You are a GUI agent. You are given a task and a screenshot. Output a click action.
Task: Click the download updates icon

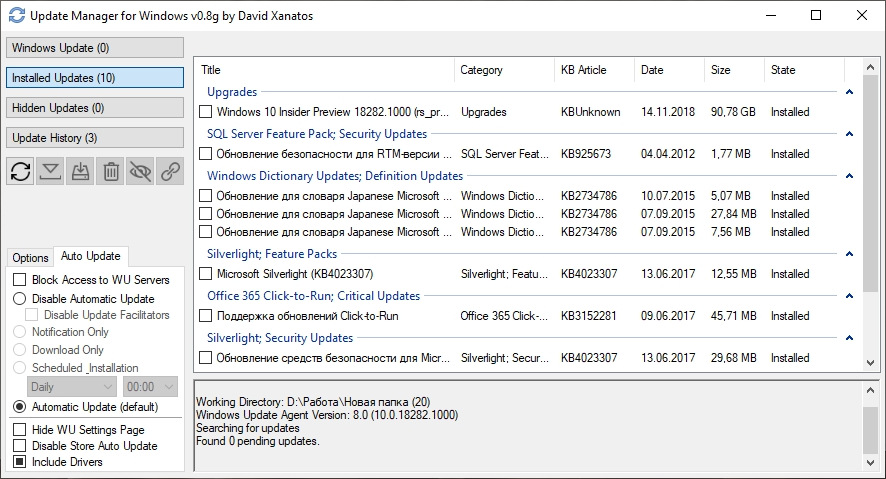pos(50,171)
